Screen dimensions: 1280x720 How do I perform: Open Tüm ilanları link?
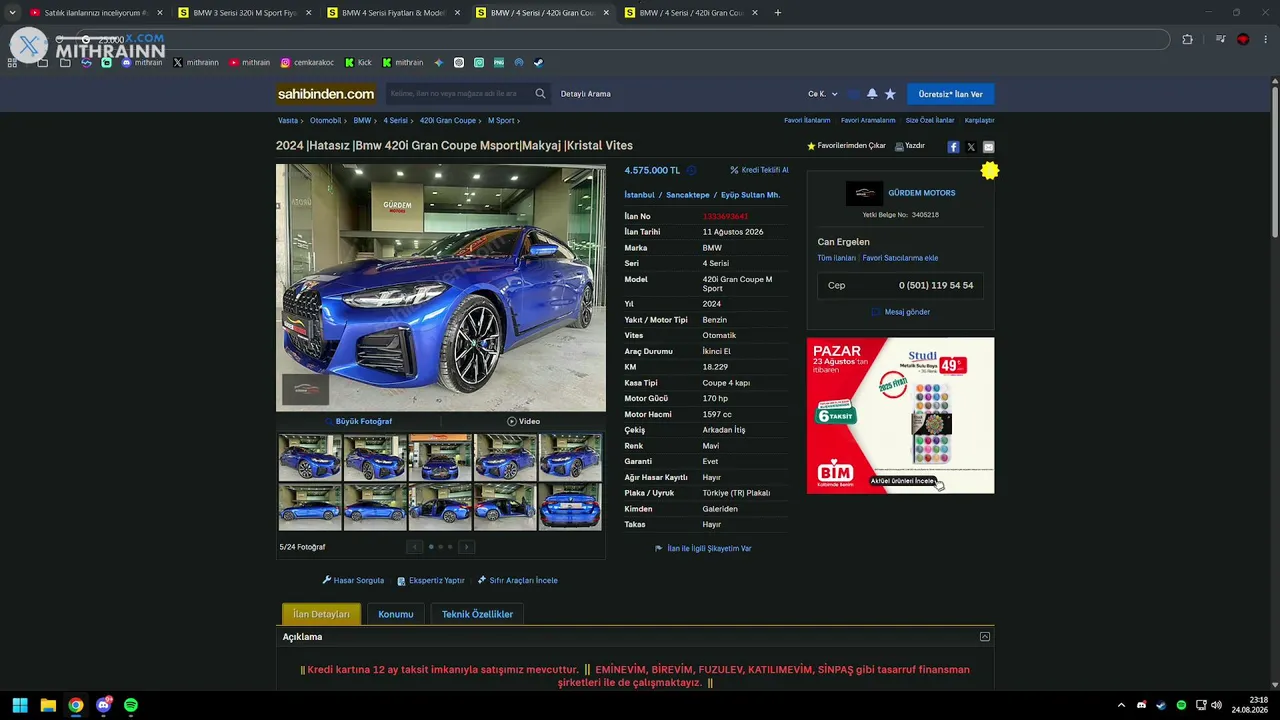[837, 258]
